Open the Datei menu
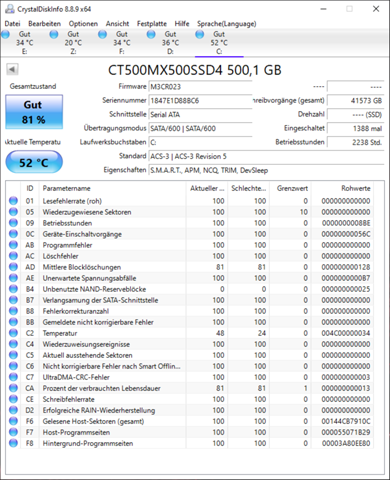The height and width of the screenshot is (480, 390). (x=13, y=24)
